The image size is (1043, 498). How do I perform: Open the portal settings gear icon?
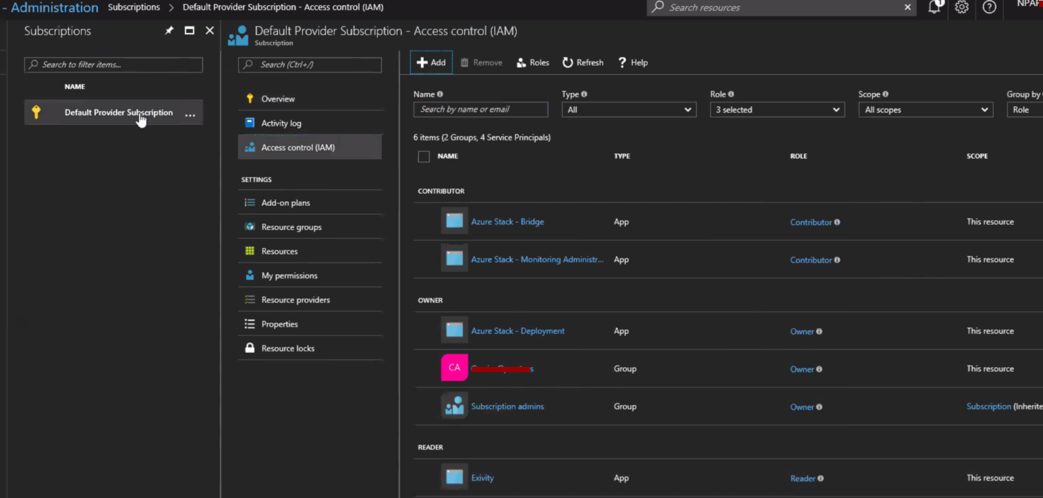(x=961, y=7)
